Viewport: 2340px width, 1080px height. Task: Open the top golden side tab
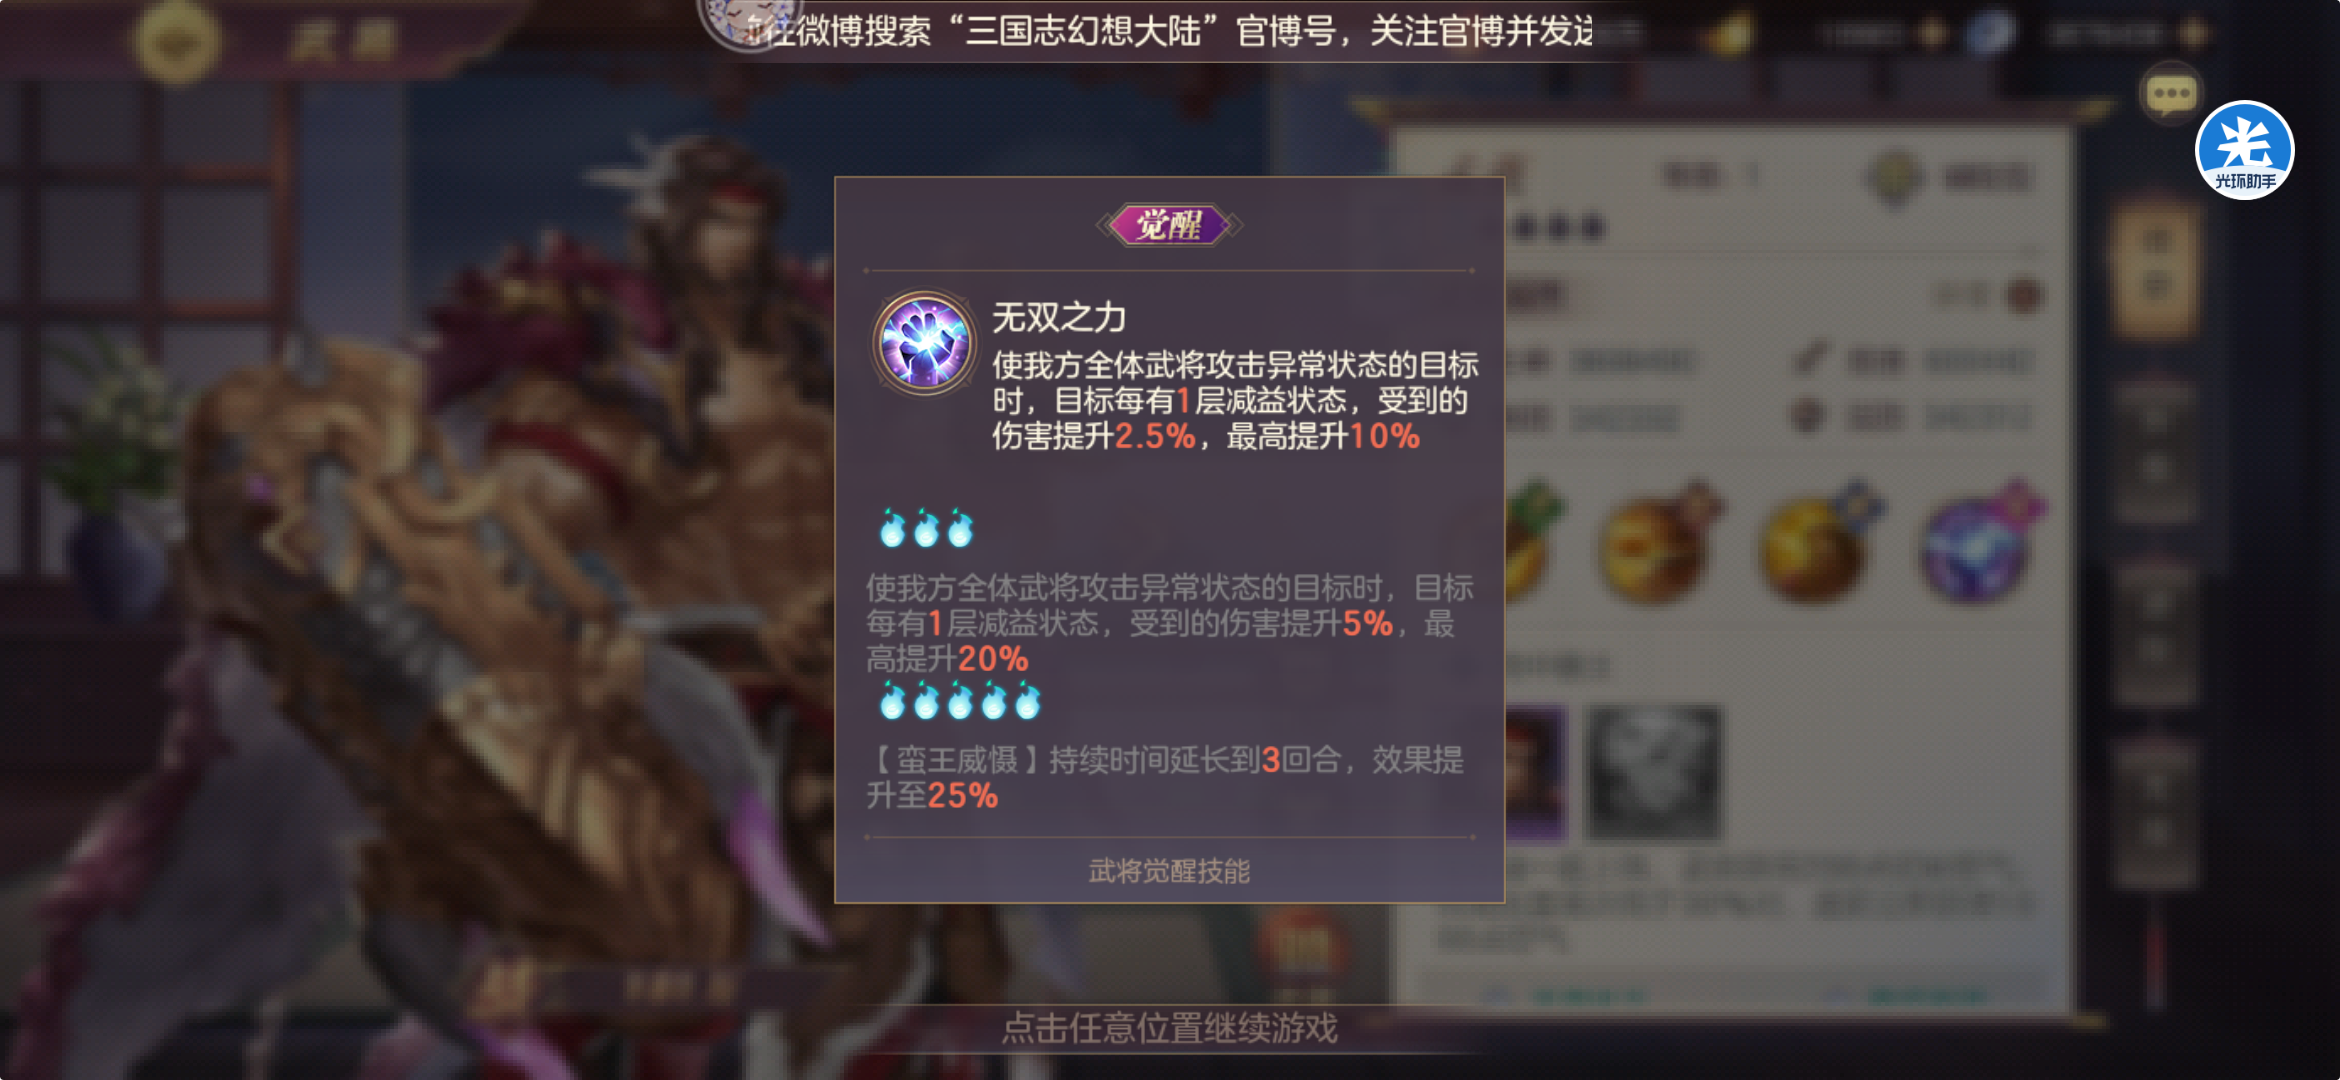point(2156,268)
